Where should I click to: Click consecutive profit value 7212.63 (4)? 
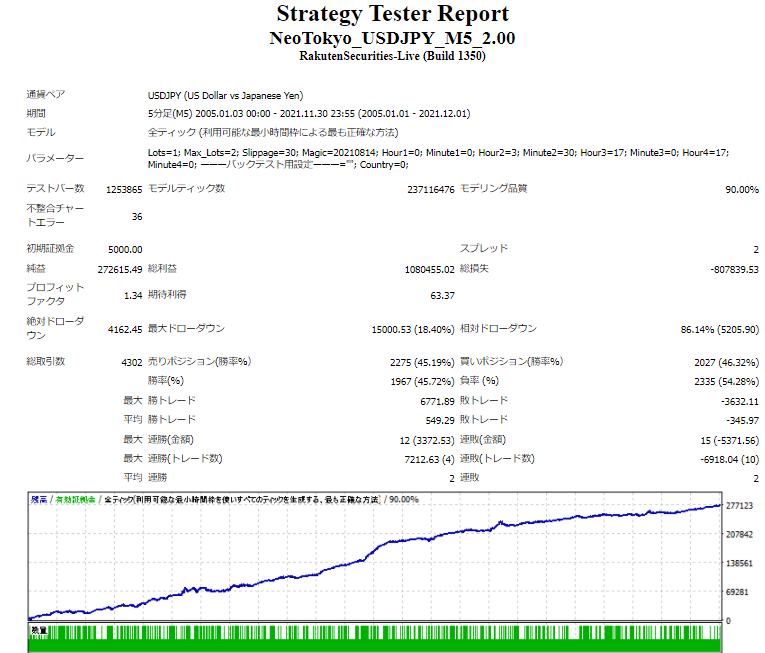click(429, 460)
